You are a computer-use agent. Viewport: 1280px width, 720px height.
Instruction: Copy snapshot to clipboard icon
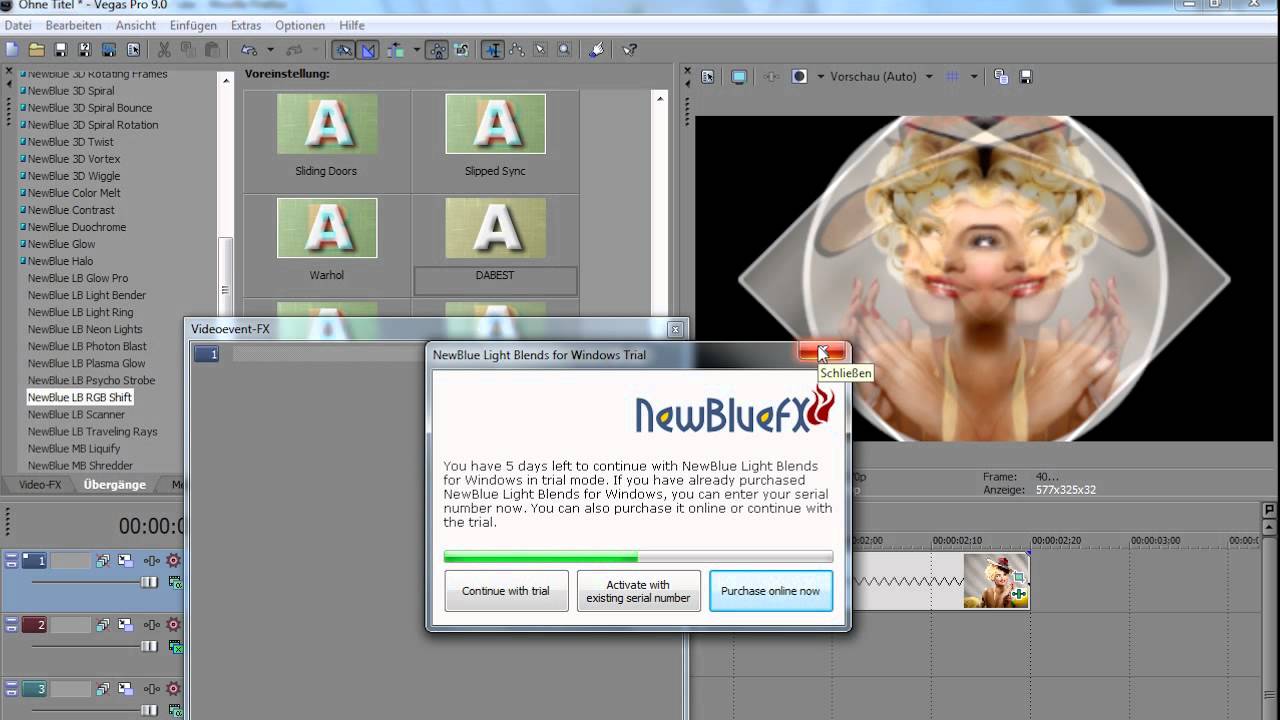point(1000,77)
